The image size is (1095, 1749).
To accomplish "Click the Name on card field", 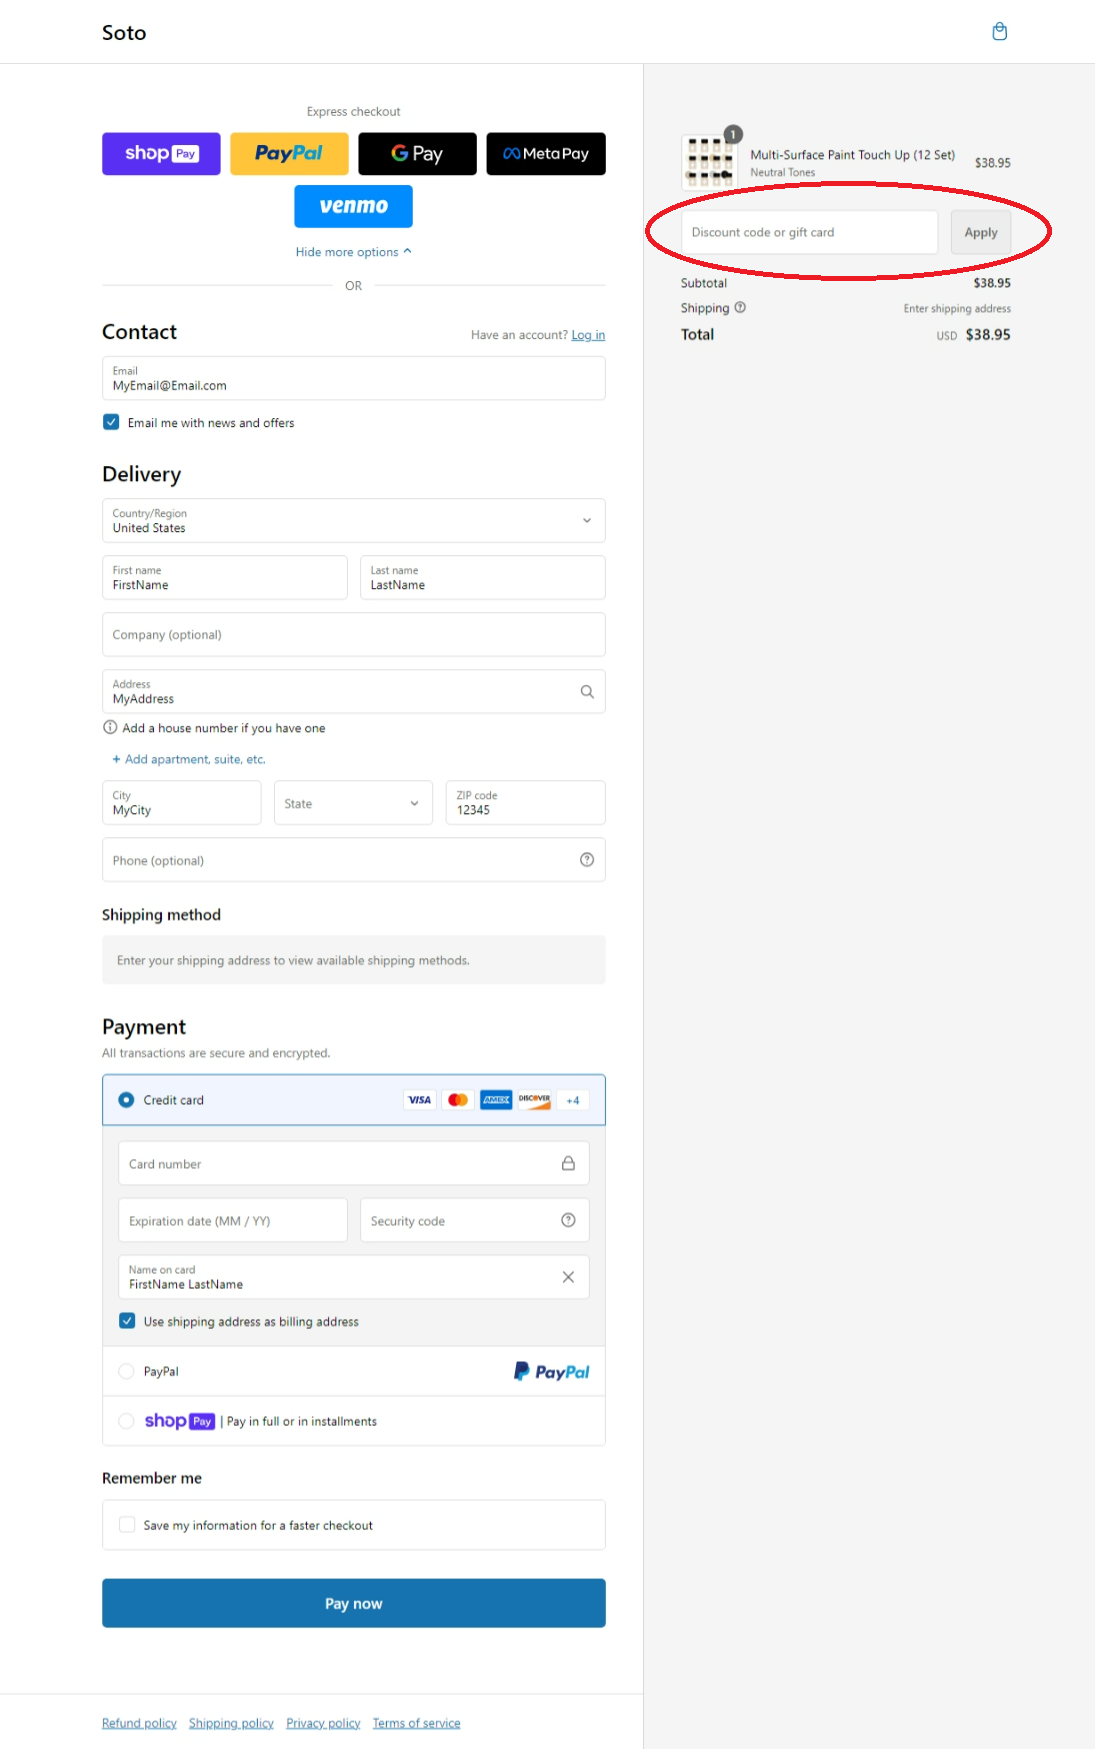I will [354, 1278].
